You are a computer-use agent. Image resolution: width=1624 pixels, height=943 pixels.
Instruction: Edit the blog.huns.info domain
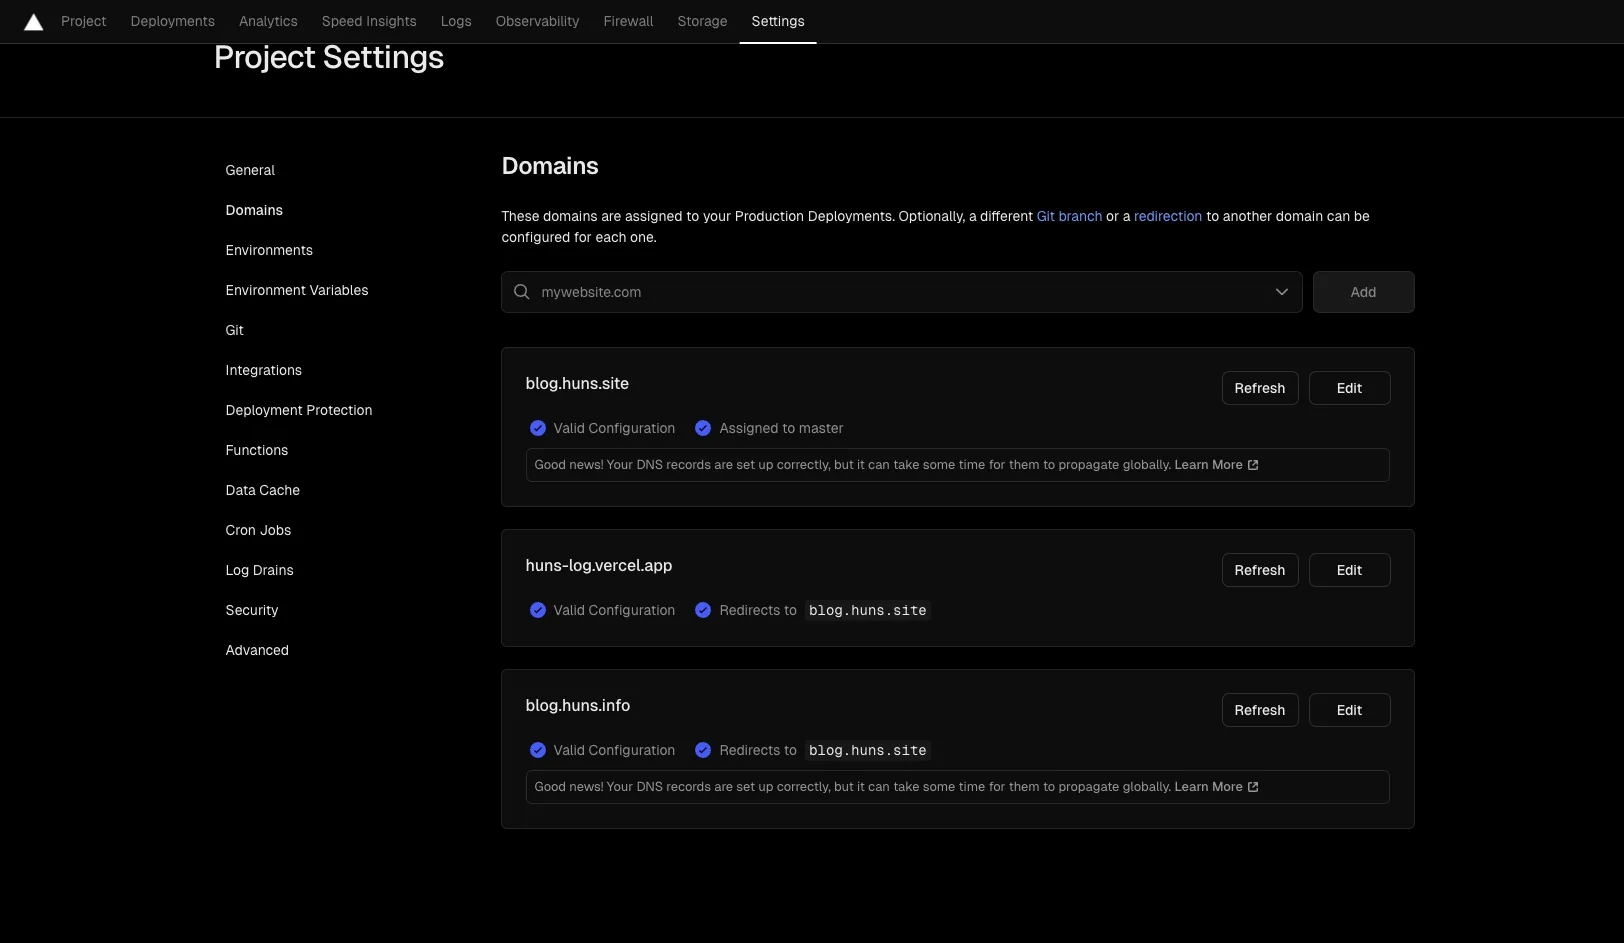(1349, 710)
